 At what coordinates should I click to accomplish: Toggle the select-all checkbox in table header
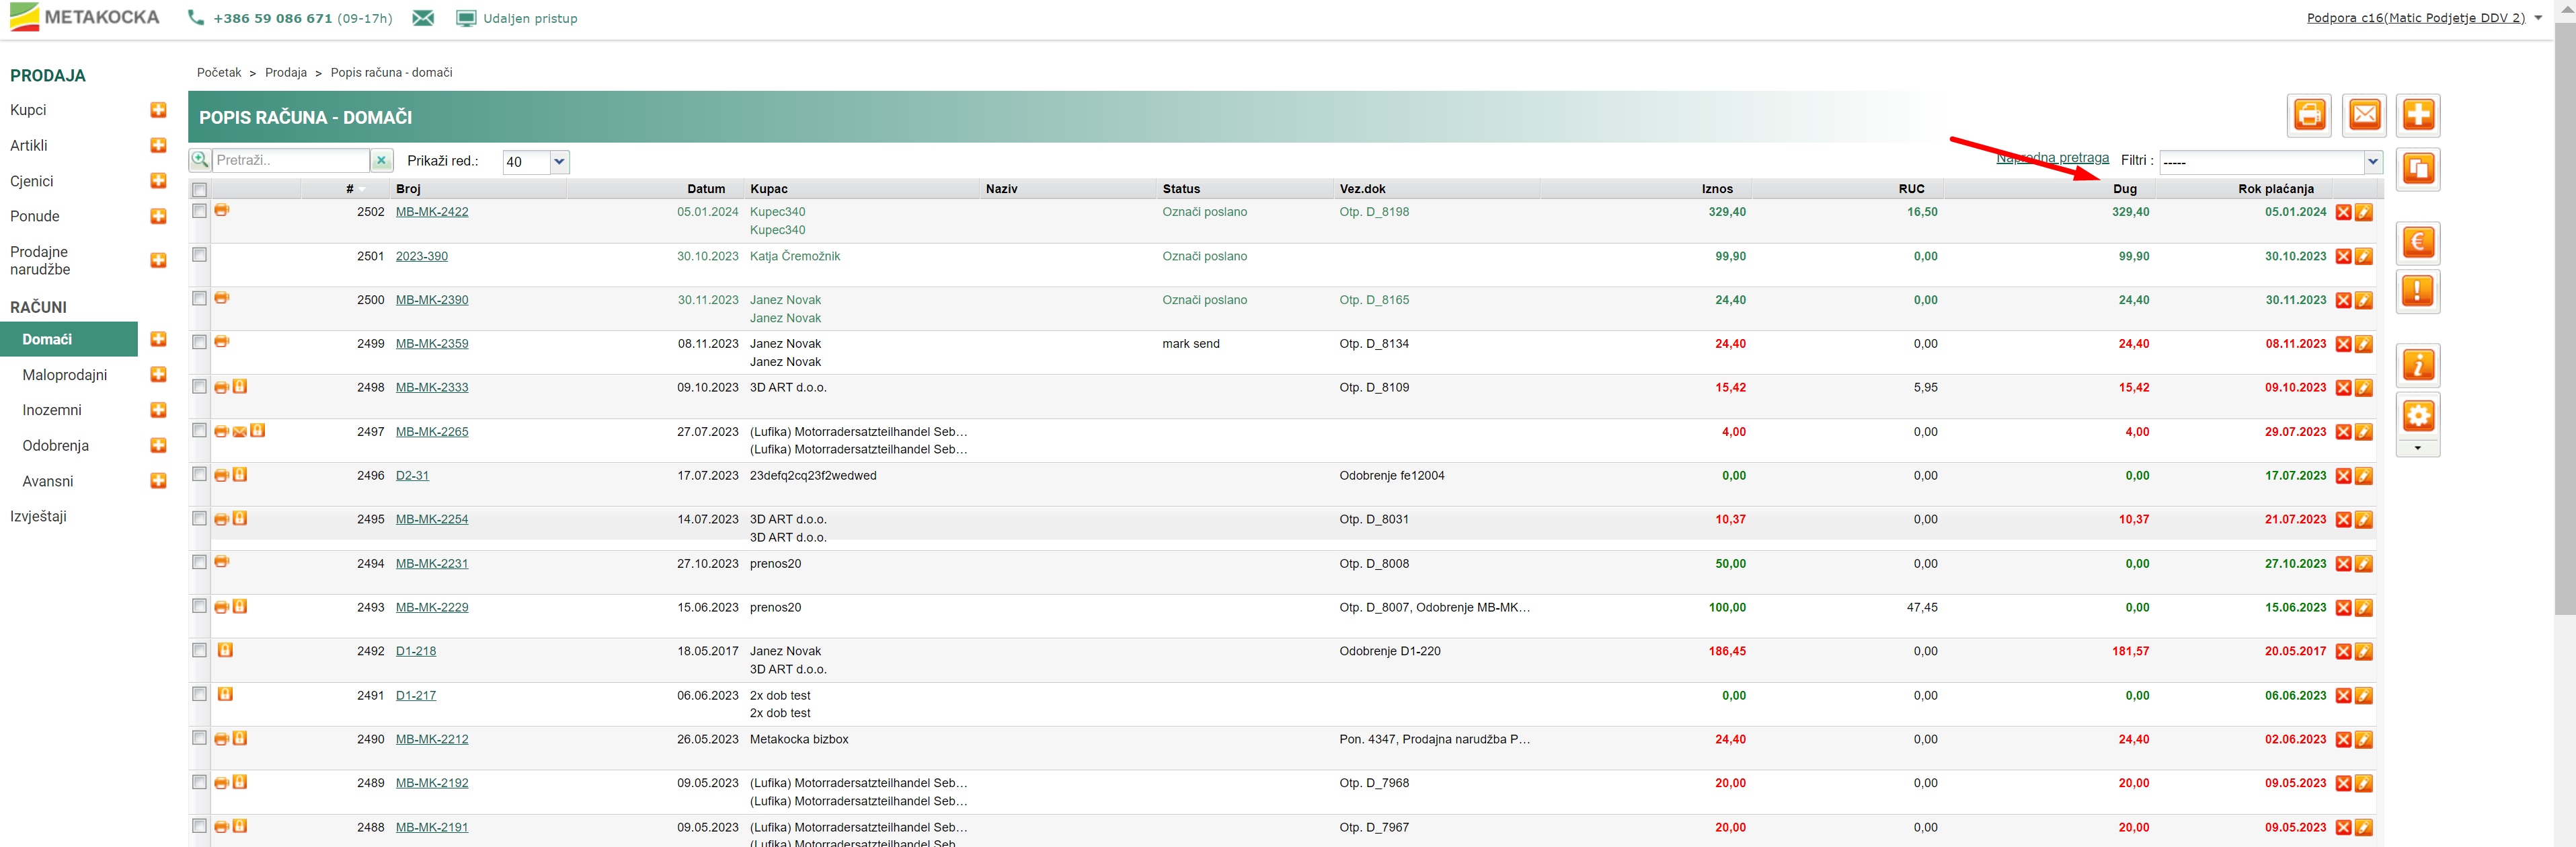tap(200, 189)
